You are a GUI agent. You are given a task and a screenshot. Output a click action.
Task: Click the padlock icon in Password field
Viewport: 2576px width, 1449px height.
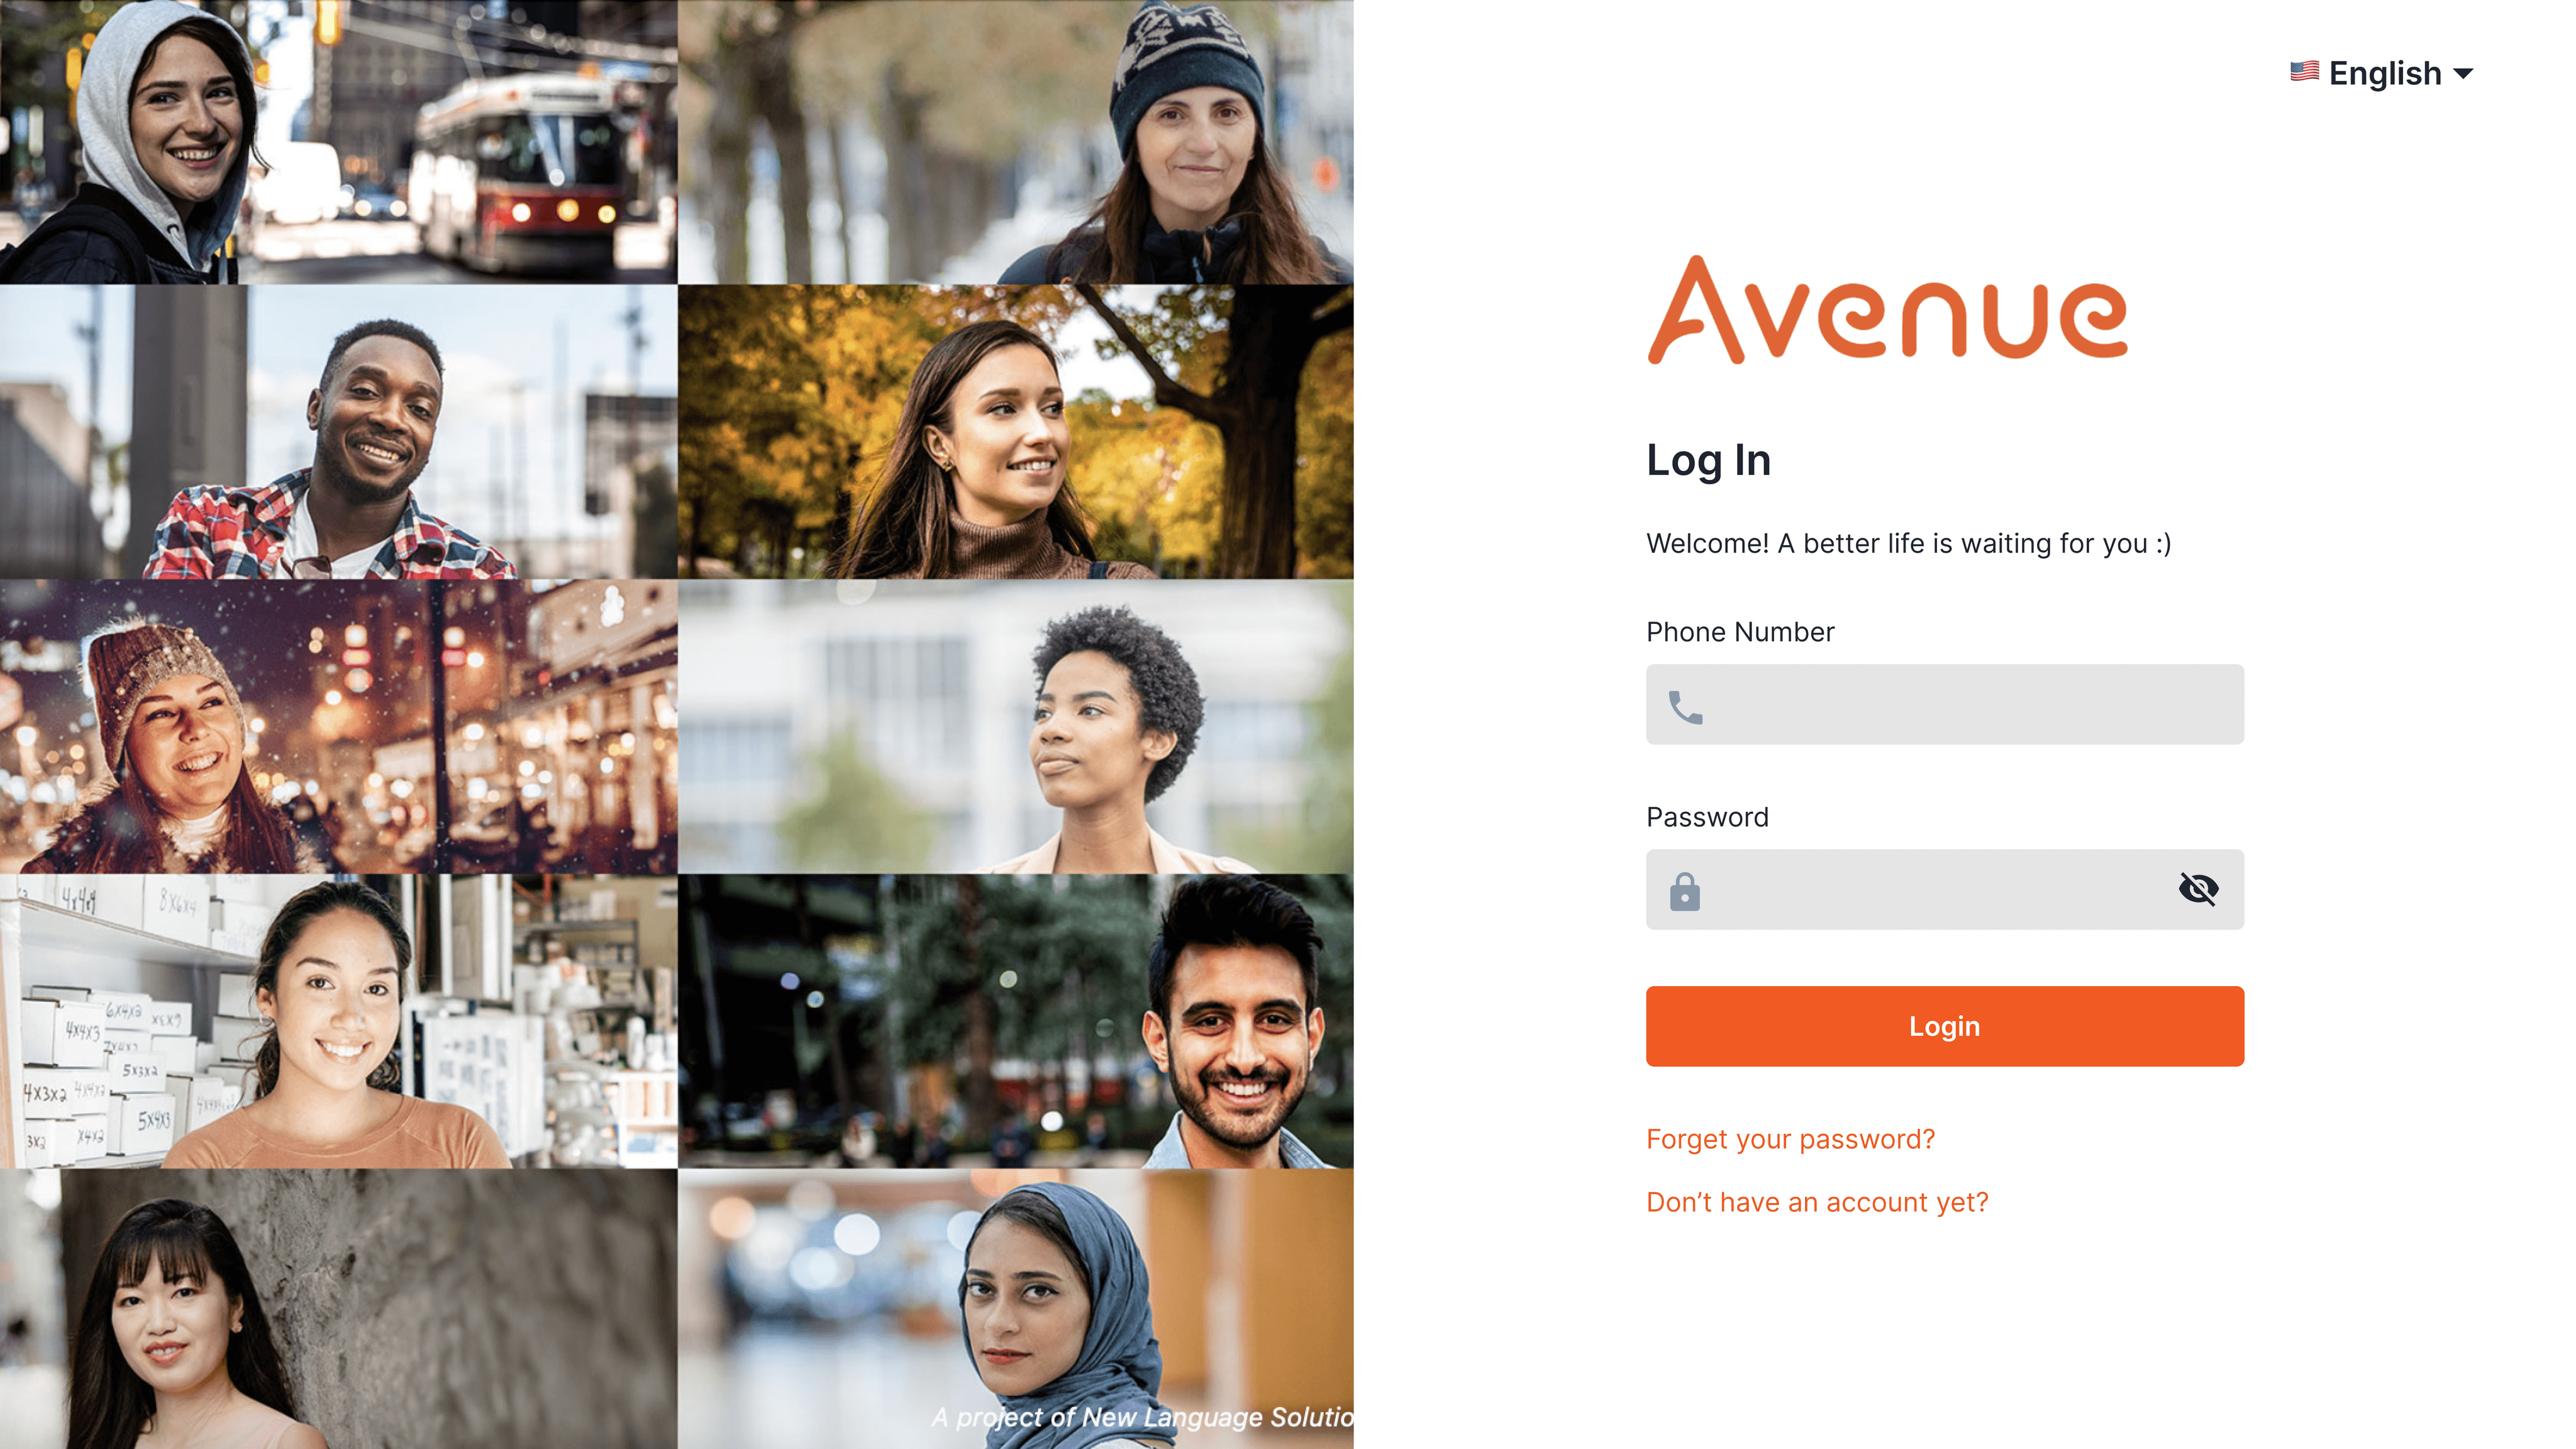(x=1684, y=891)
